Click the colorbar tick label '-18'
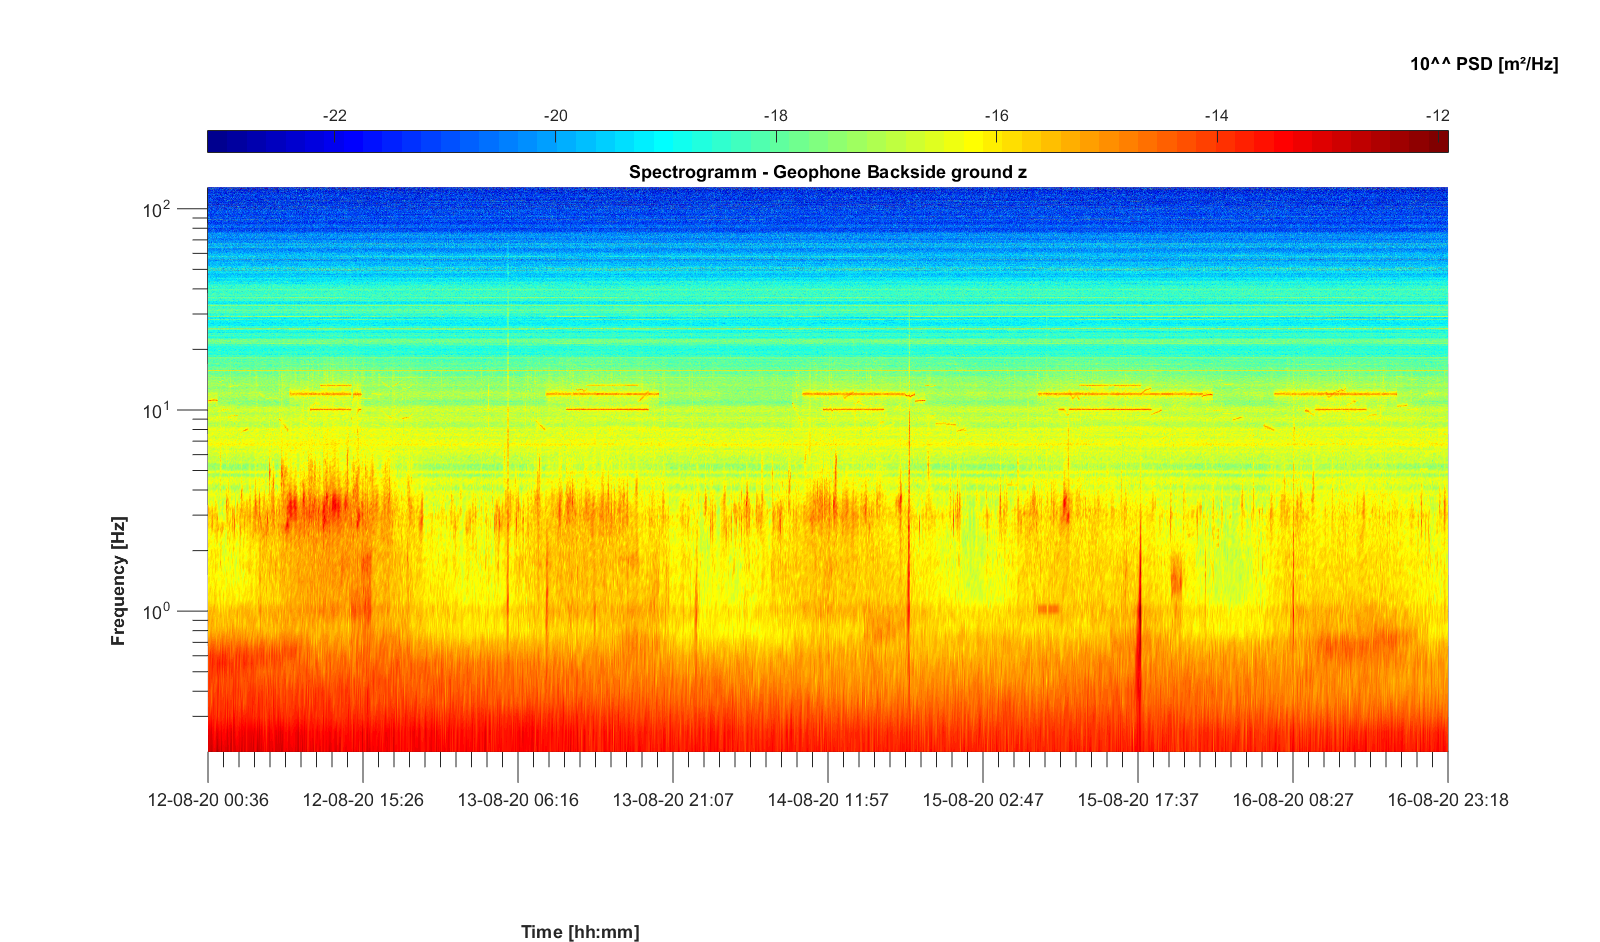 (775, 116)
